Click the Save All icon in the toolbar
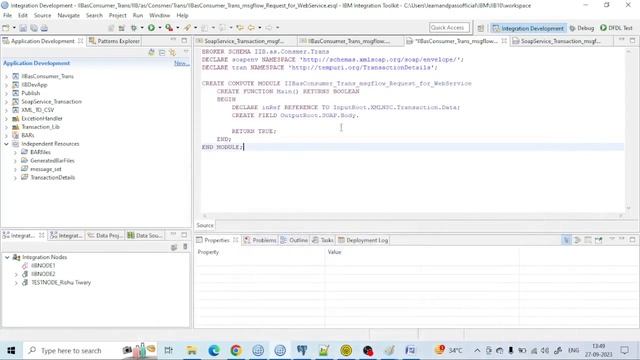Viewport: 640px width, 360px height. (x=33, y=28)
